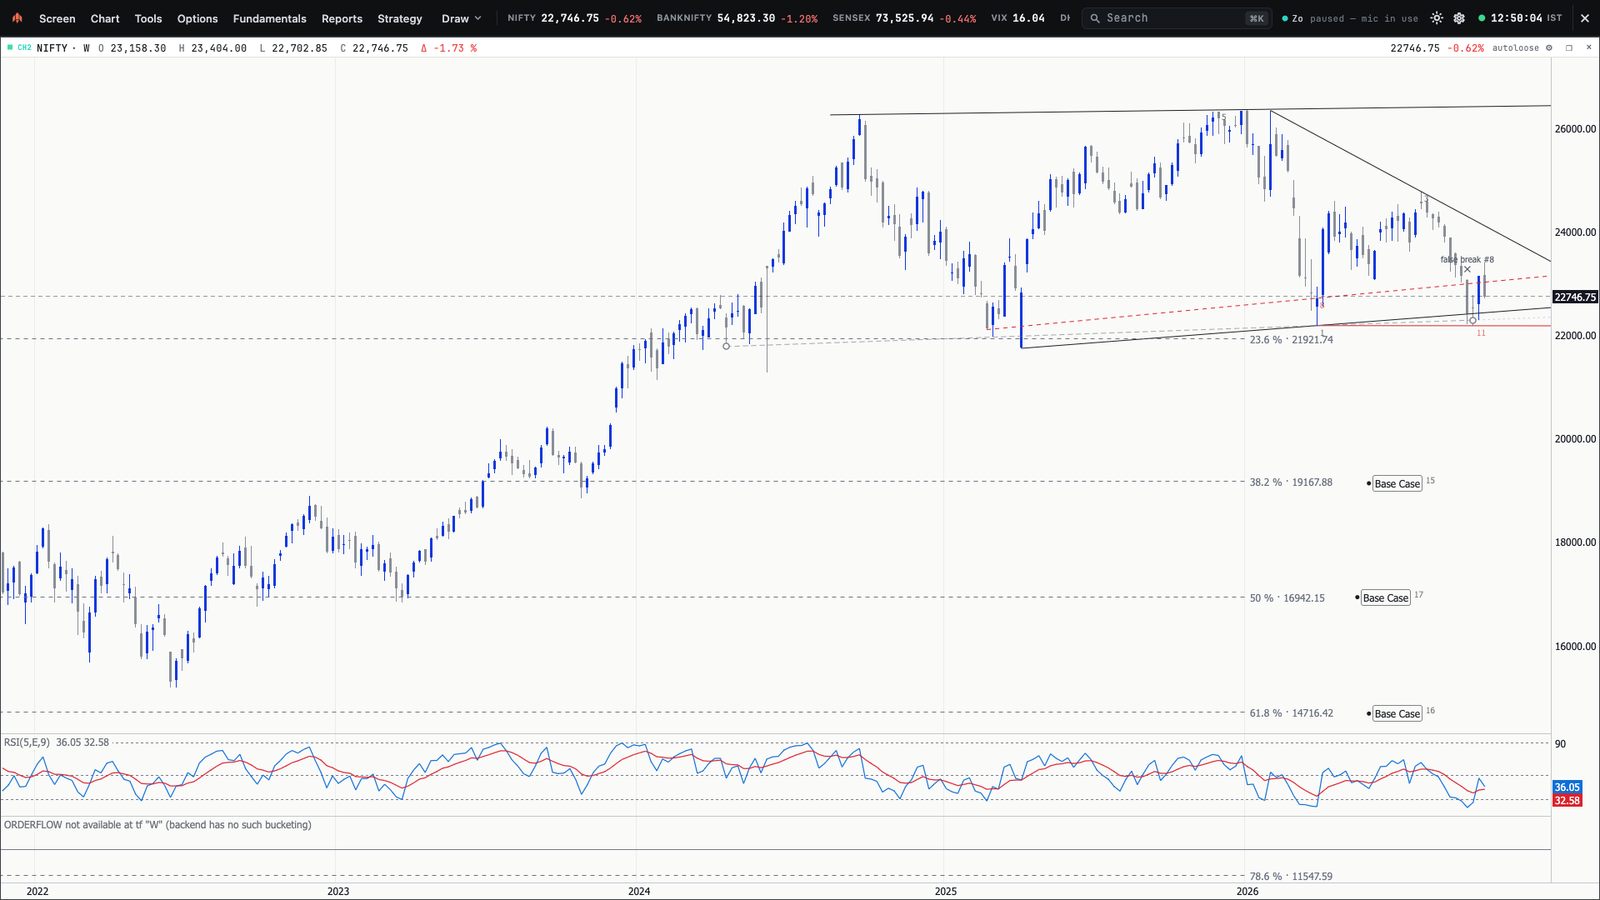
Task: Open settings via top-bar gear icon
Action: click(1459, 18)
